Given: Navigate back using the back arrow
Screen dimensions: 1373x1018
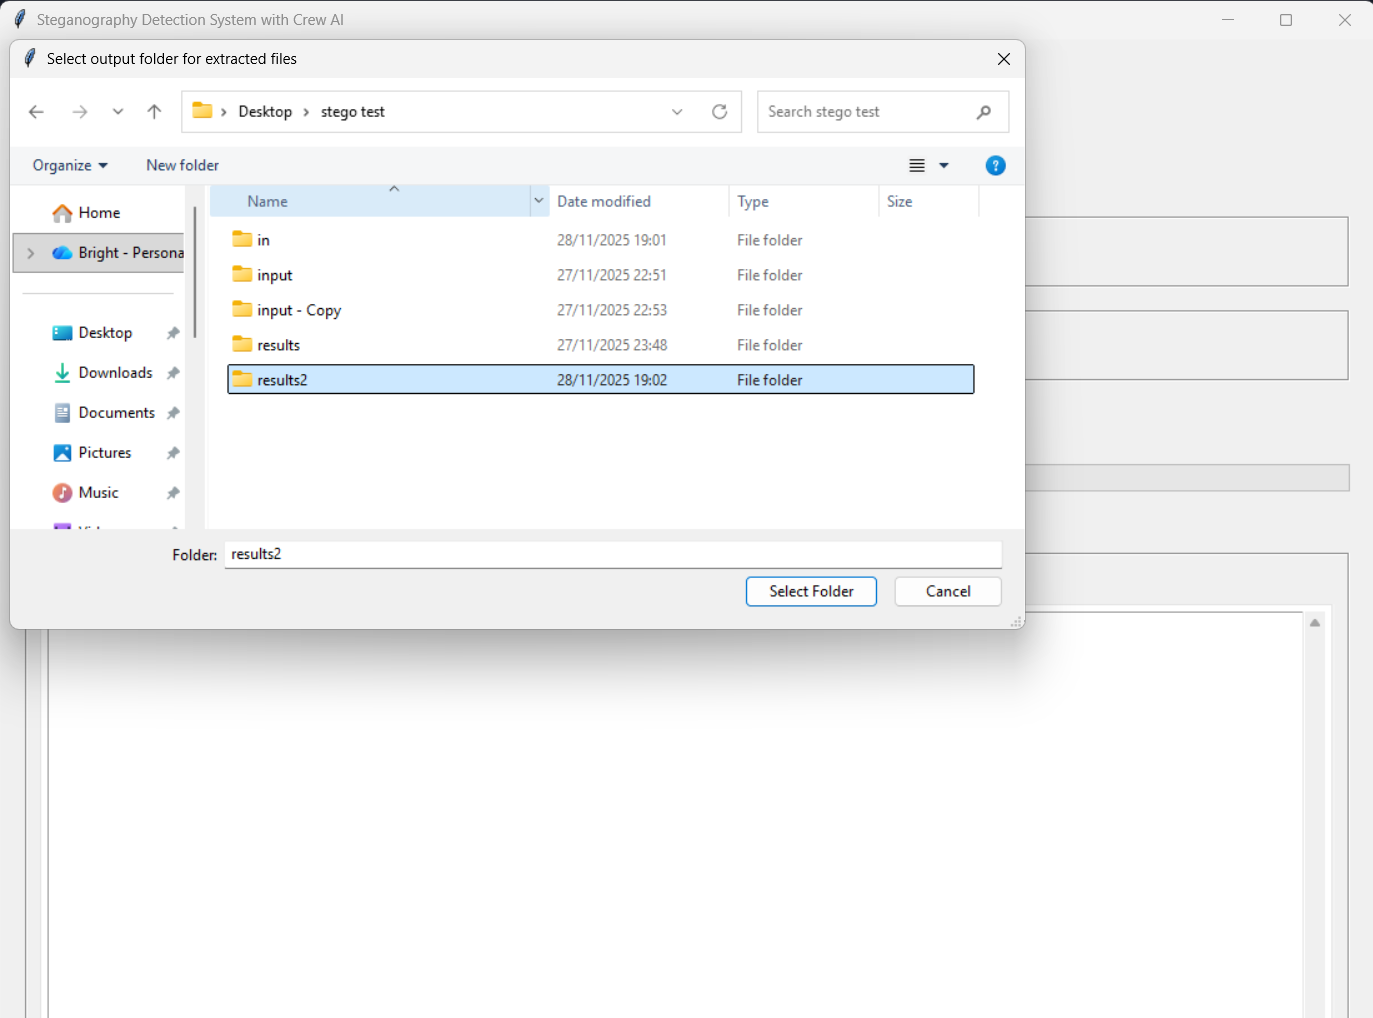Looking at the screenshot, I should (36, 112).
